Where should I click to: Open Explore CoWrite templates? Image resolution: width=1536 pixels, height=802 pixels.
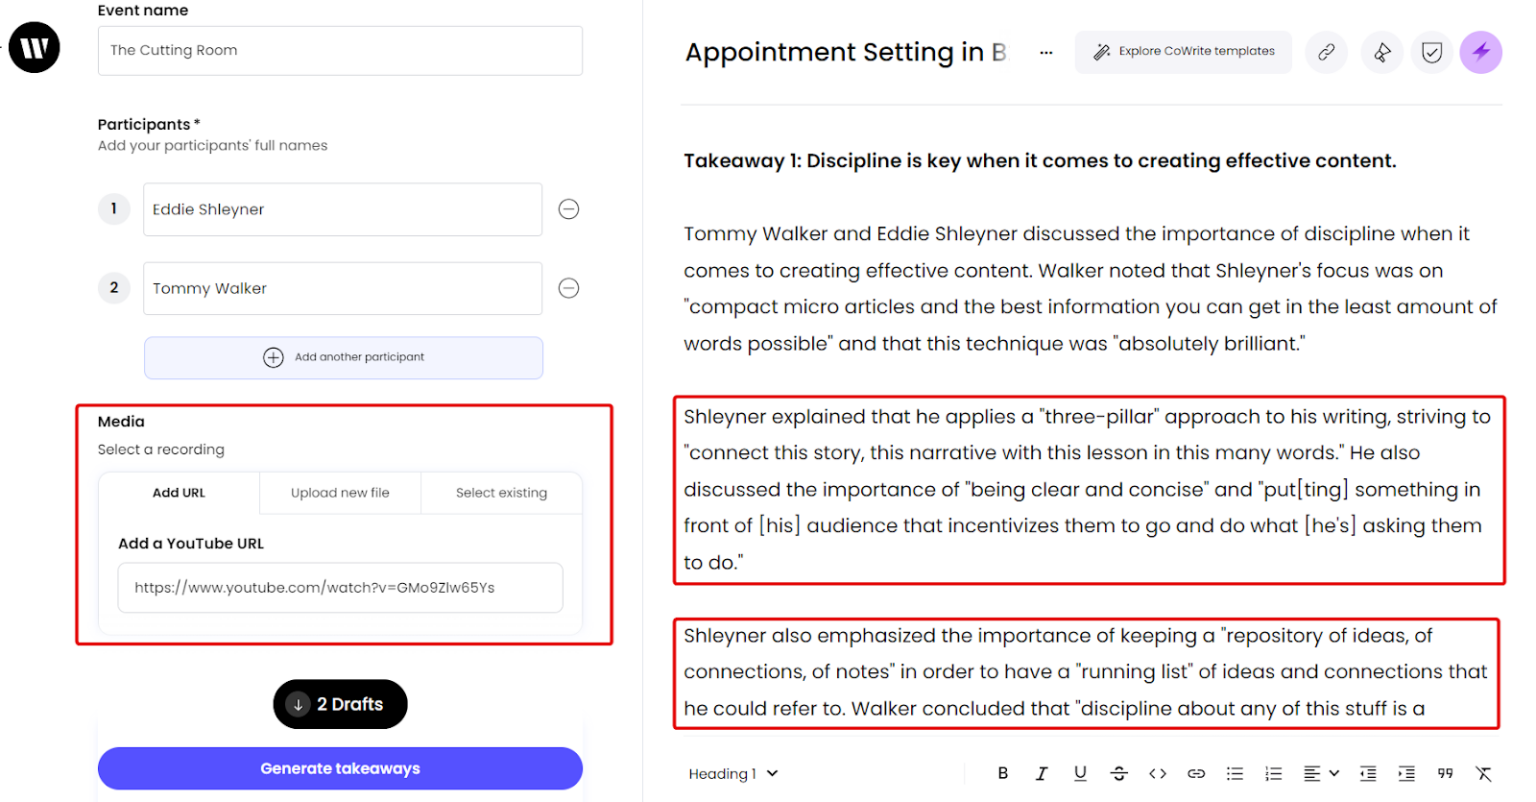pyautogui.click(x=1183, y=52)
